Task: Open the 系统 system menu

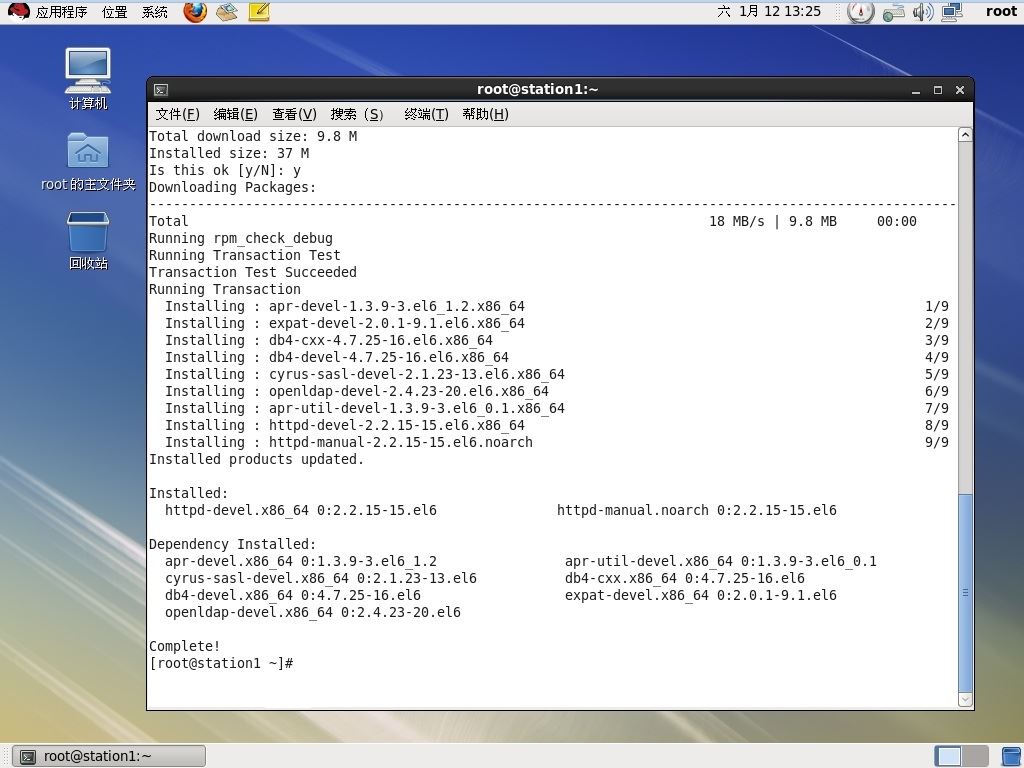Action: pos(155,12)
